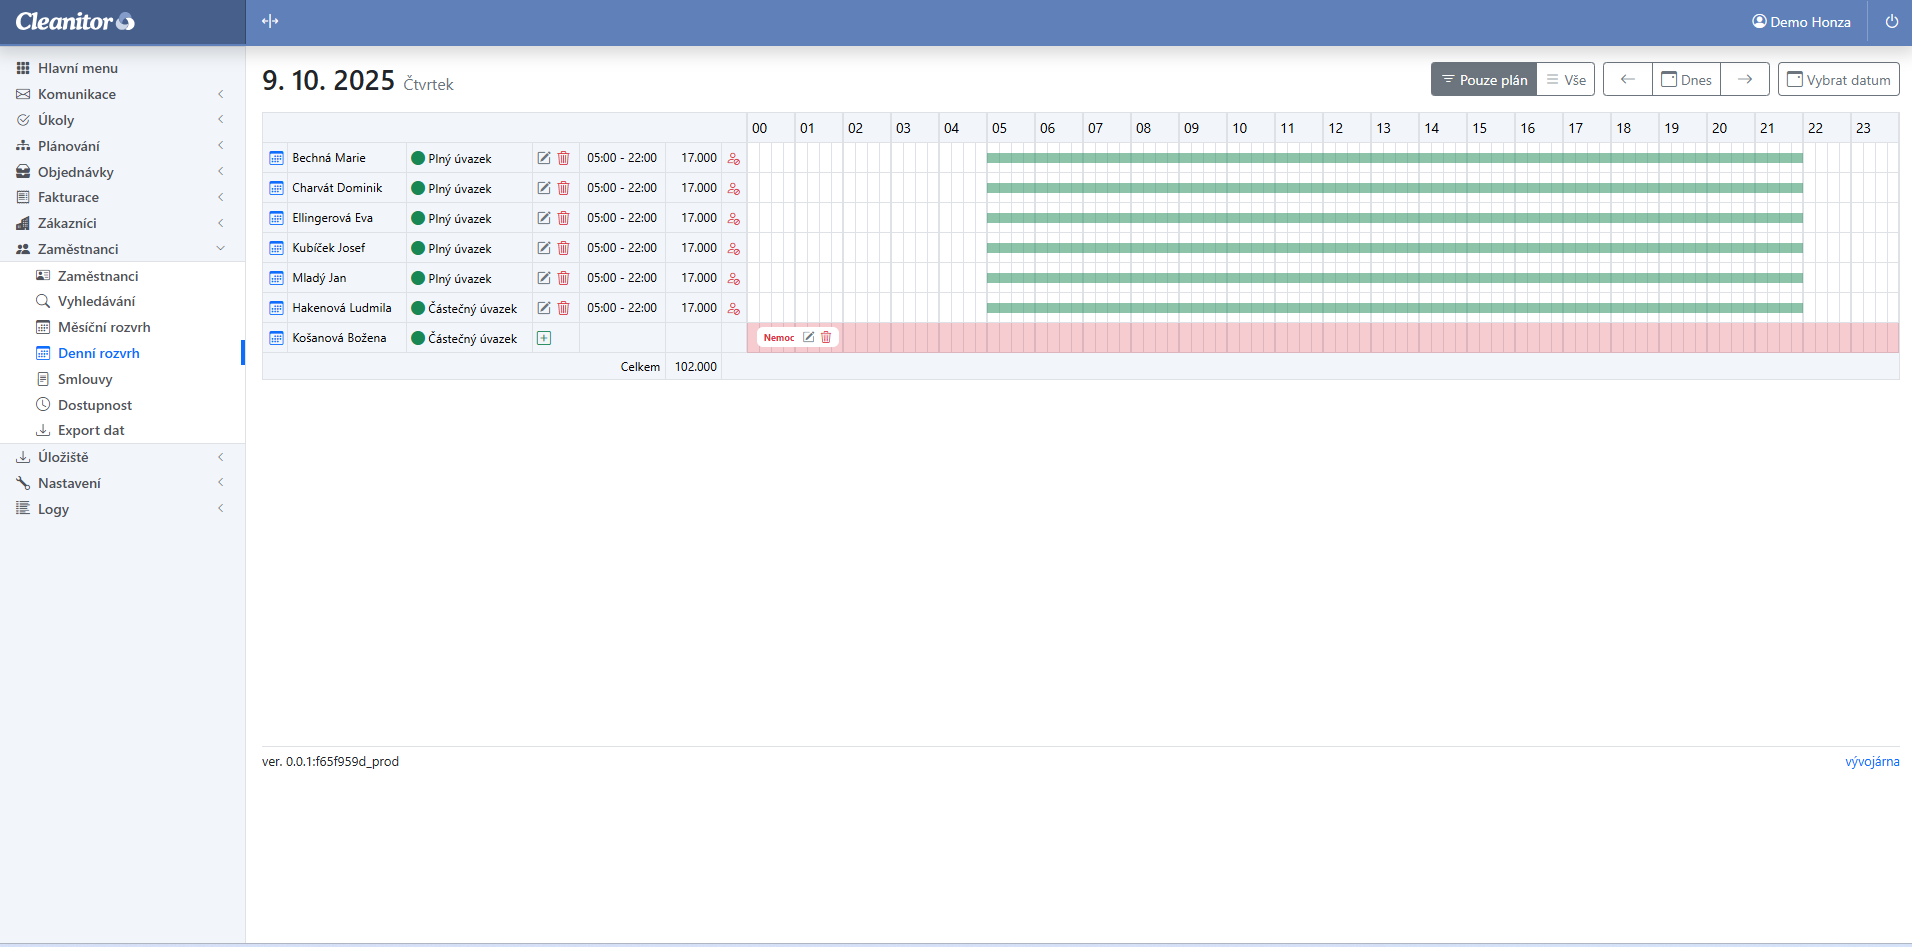Click the calendar icon next to Bechná Marie
The width and height of the screenshot is (1912, 947).
tap(277, 158)
